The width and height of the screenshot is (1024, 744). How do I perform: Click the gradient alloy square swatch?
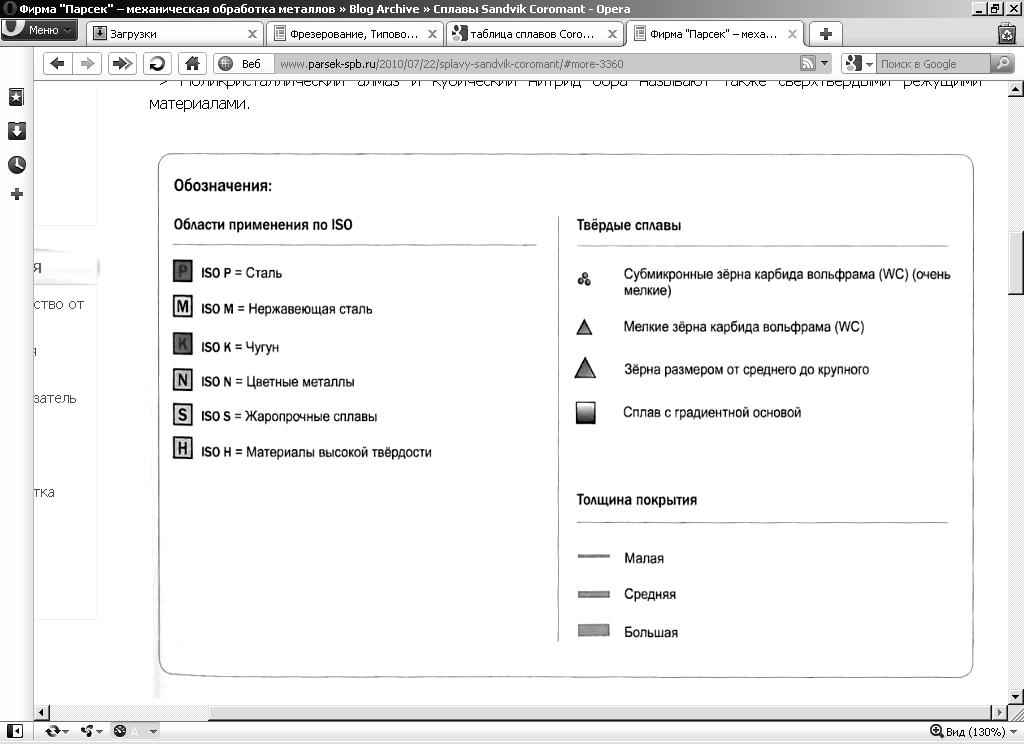(x=586, y=413)
